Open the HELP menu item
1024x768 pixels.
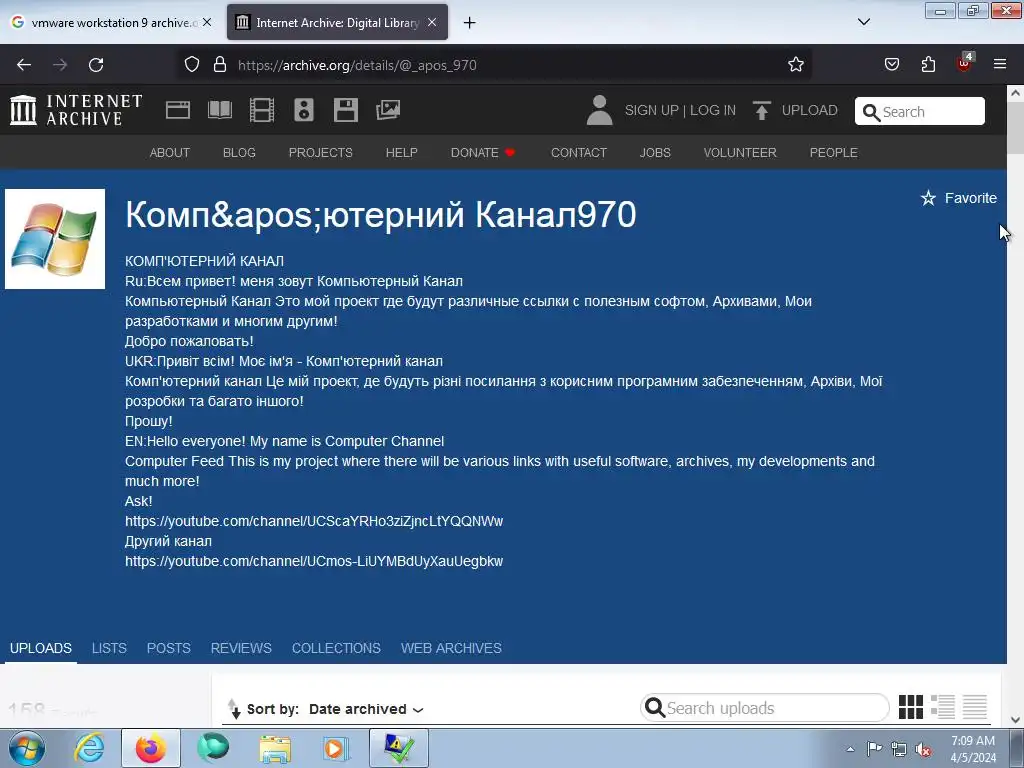402,153
